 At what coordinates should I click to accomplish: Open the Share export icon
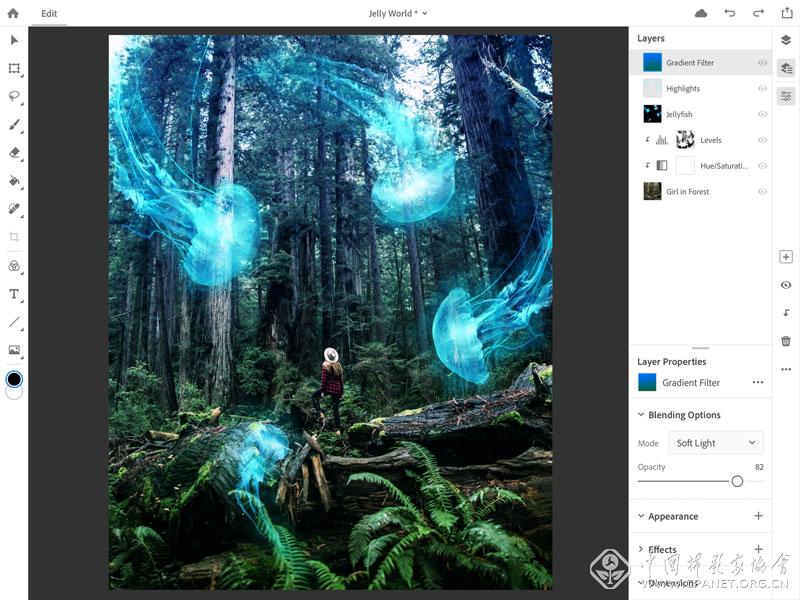tap(787, 13)
